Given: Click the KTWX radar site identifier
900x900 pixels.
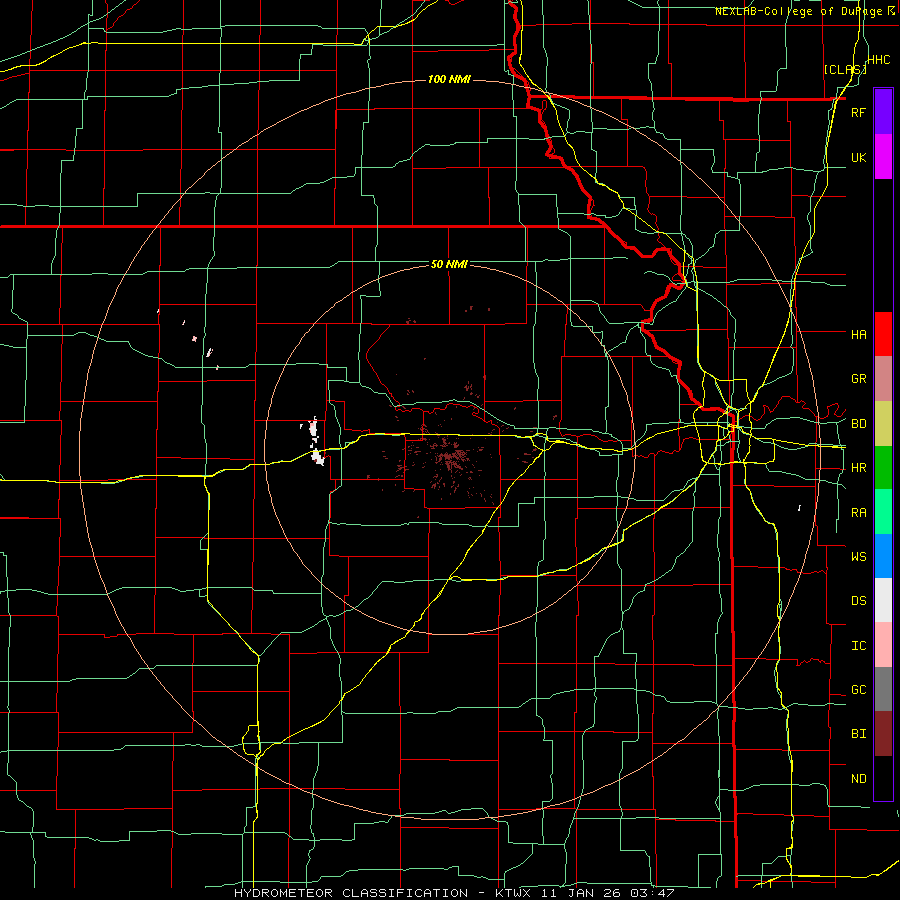Looking at the screenshot, I should 515,893.
